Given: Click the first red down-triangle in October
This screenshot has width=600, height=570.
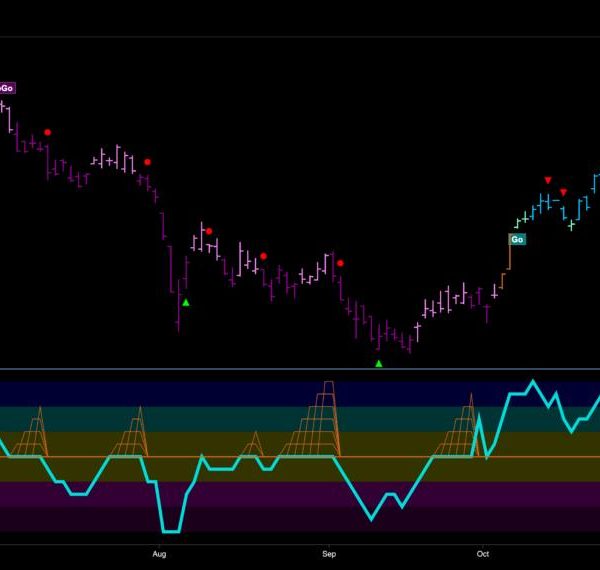Looking at the screenshot, I should pos(548,180).
